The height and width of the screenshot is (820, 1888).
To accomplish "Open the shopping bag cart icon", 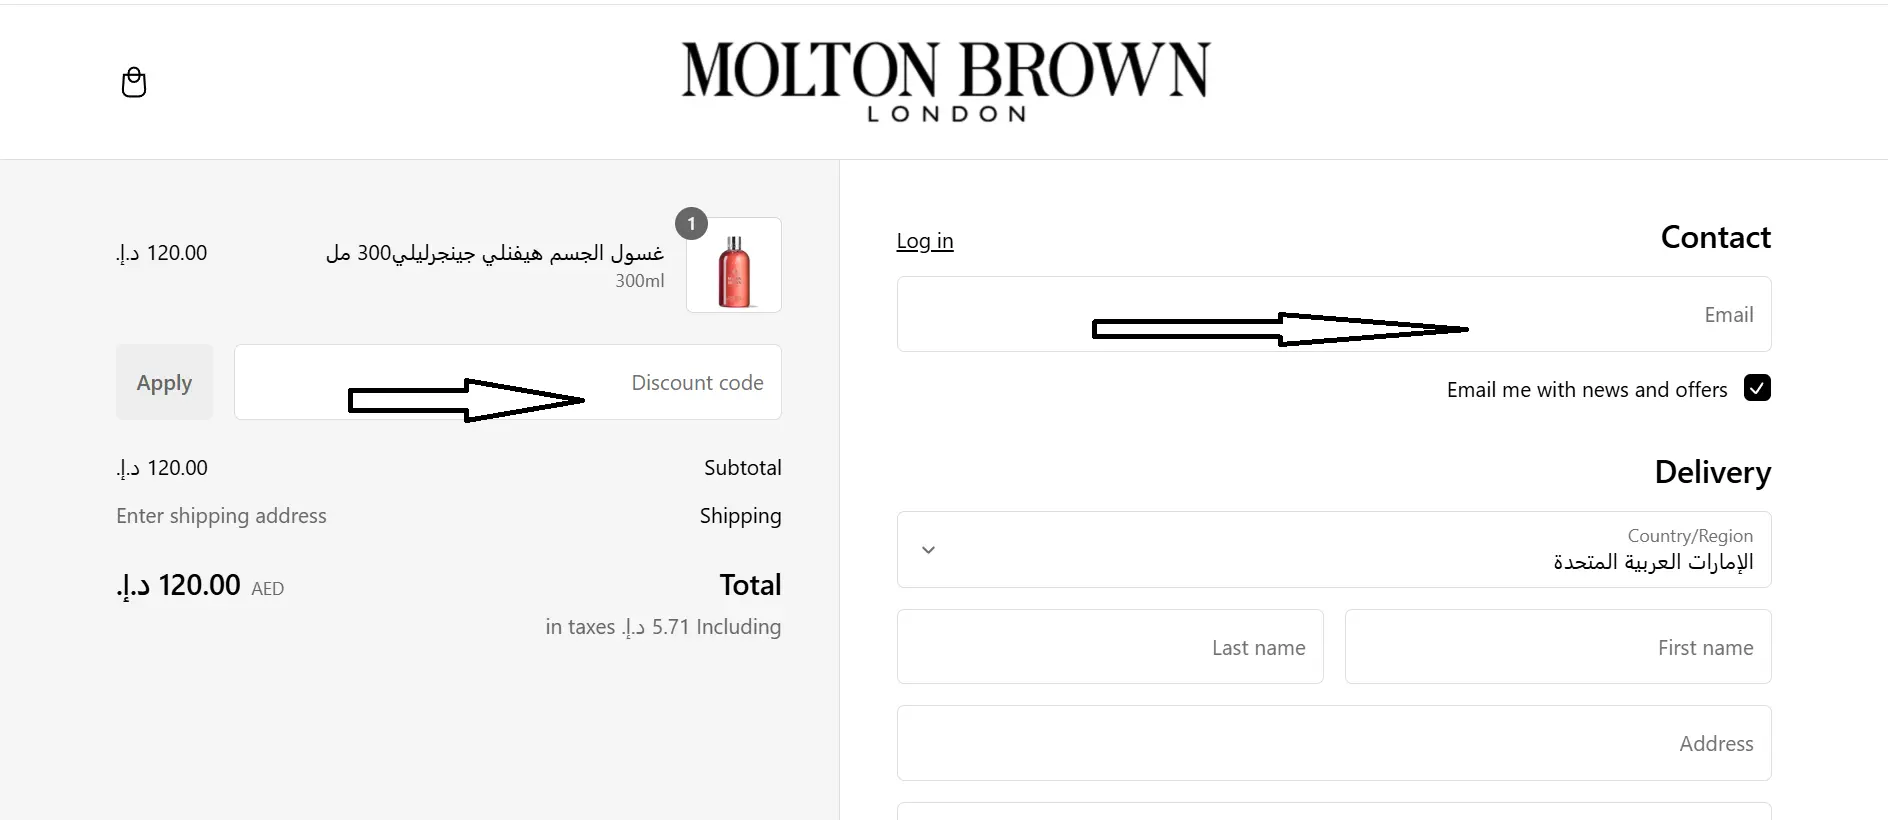I will click(x=133, y=82).
